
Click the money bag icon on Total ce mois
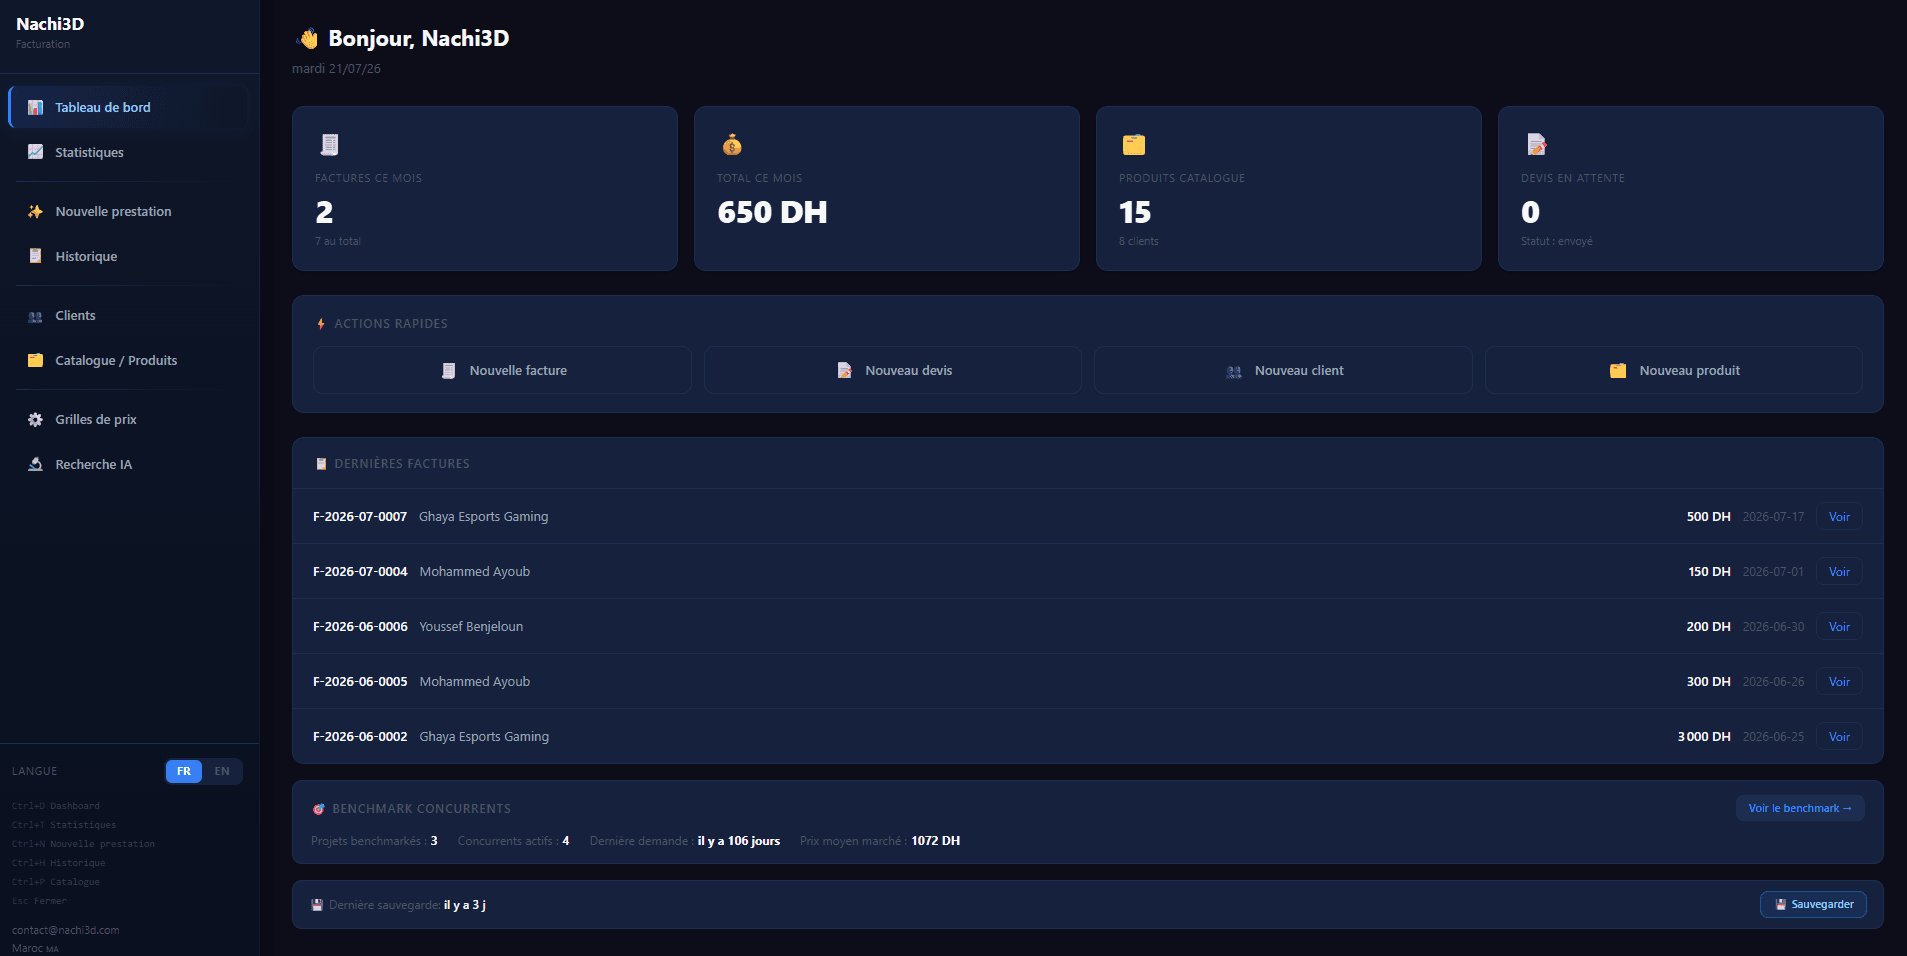[732, 145]
